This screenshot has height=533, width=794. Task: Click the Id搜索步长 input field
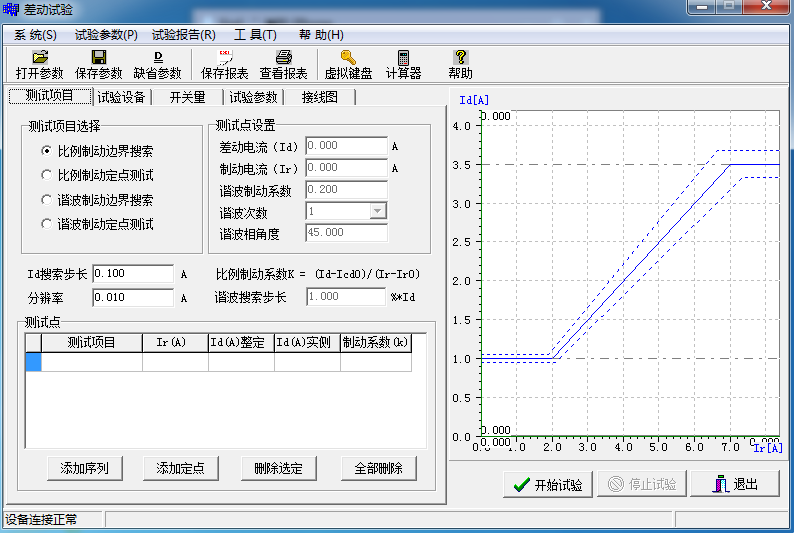(x=133, y=274)
